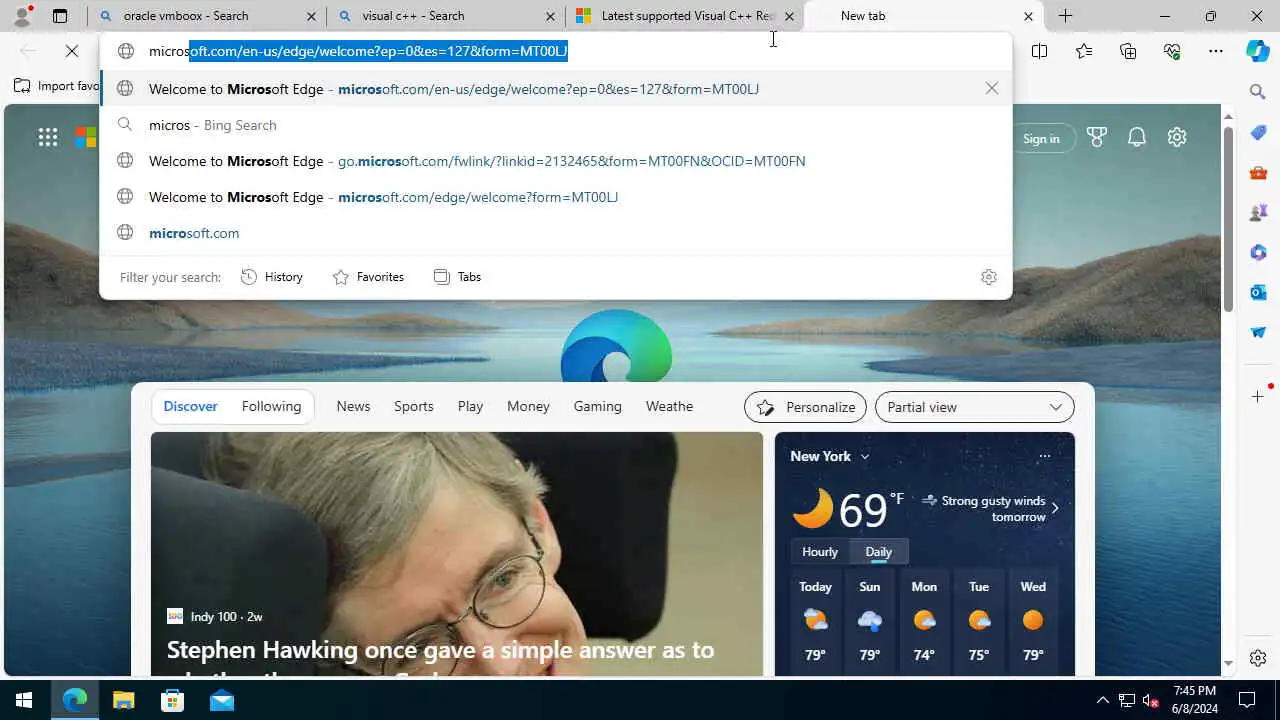Click the Sign in button

1041,138
